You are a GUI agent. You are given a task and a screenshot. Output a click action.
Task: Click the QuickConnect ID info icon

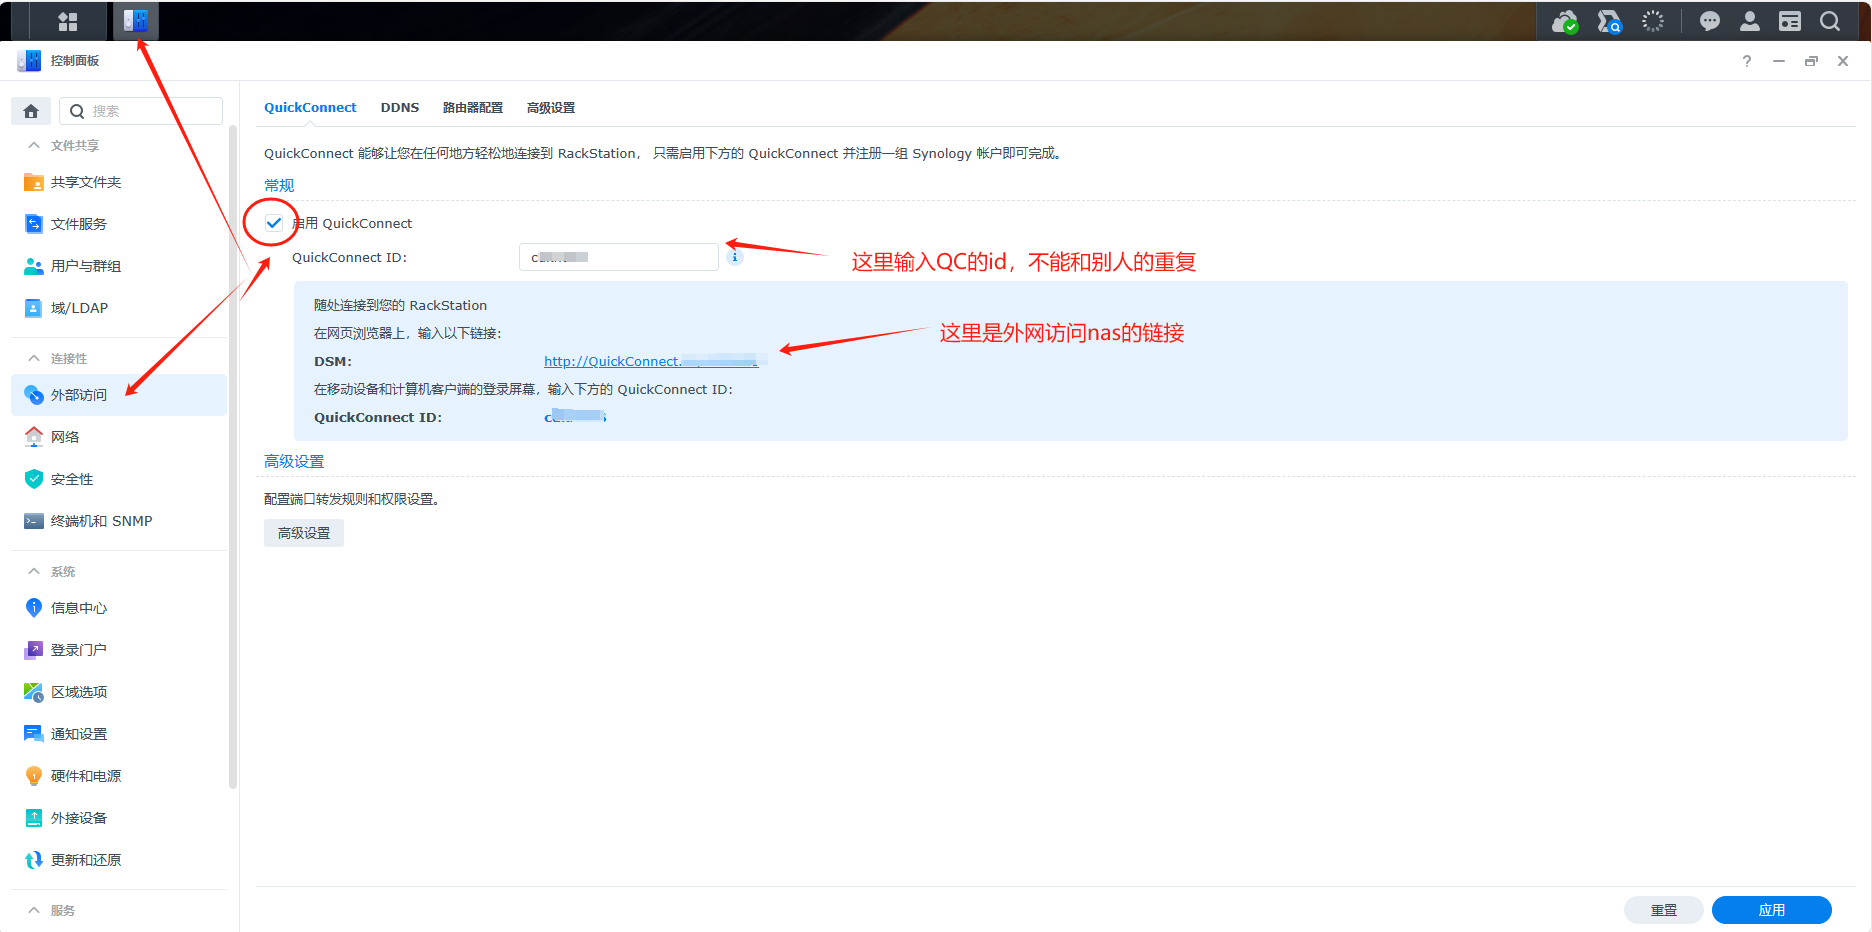[735, 257]
